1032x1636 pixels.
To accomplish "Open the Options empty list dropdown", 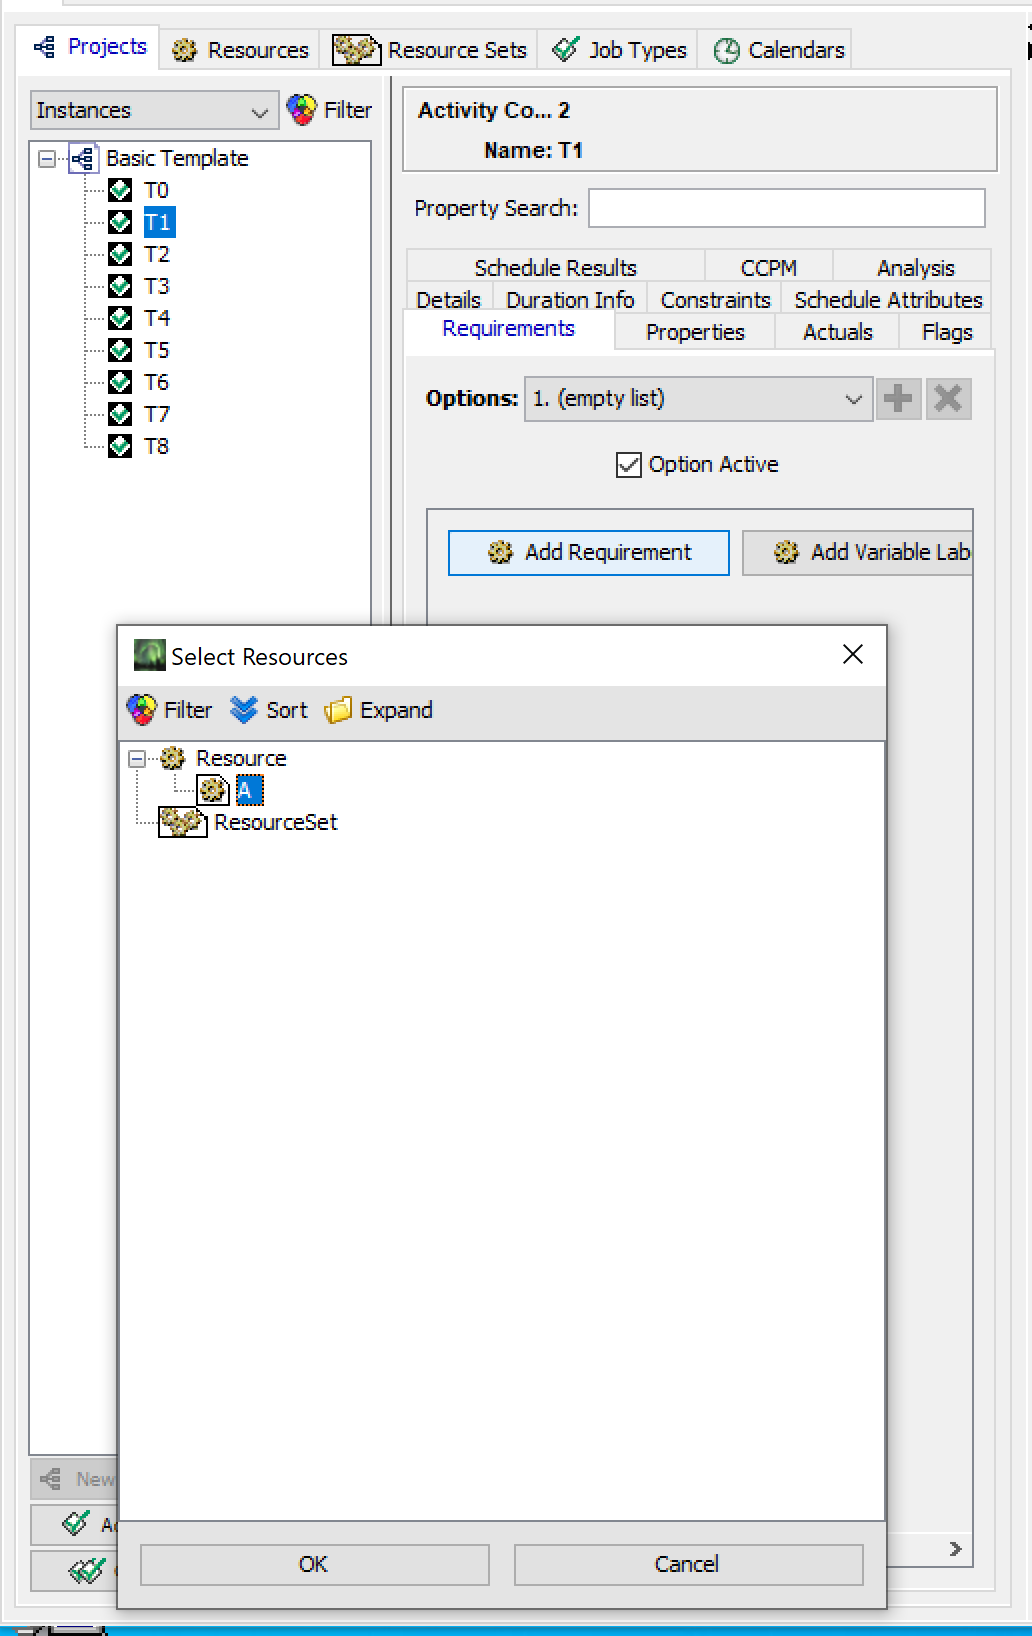I will point(698,399).
